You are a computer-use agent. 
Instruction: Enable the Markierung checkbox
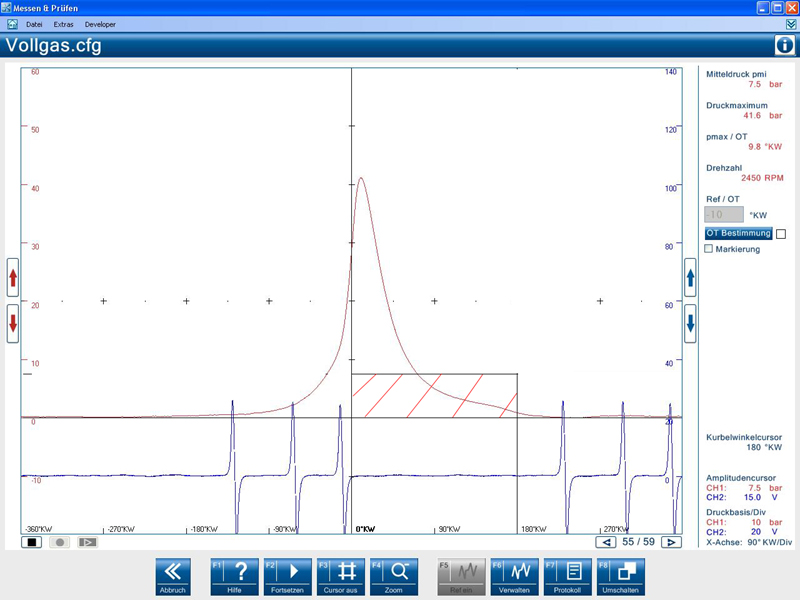[x=709, y=249]
